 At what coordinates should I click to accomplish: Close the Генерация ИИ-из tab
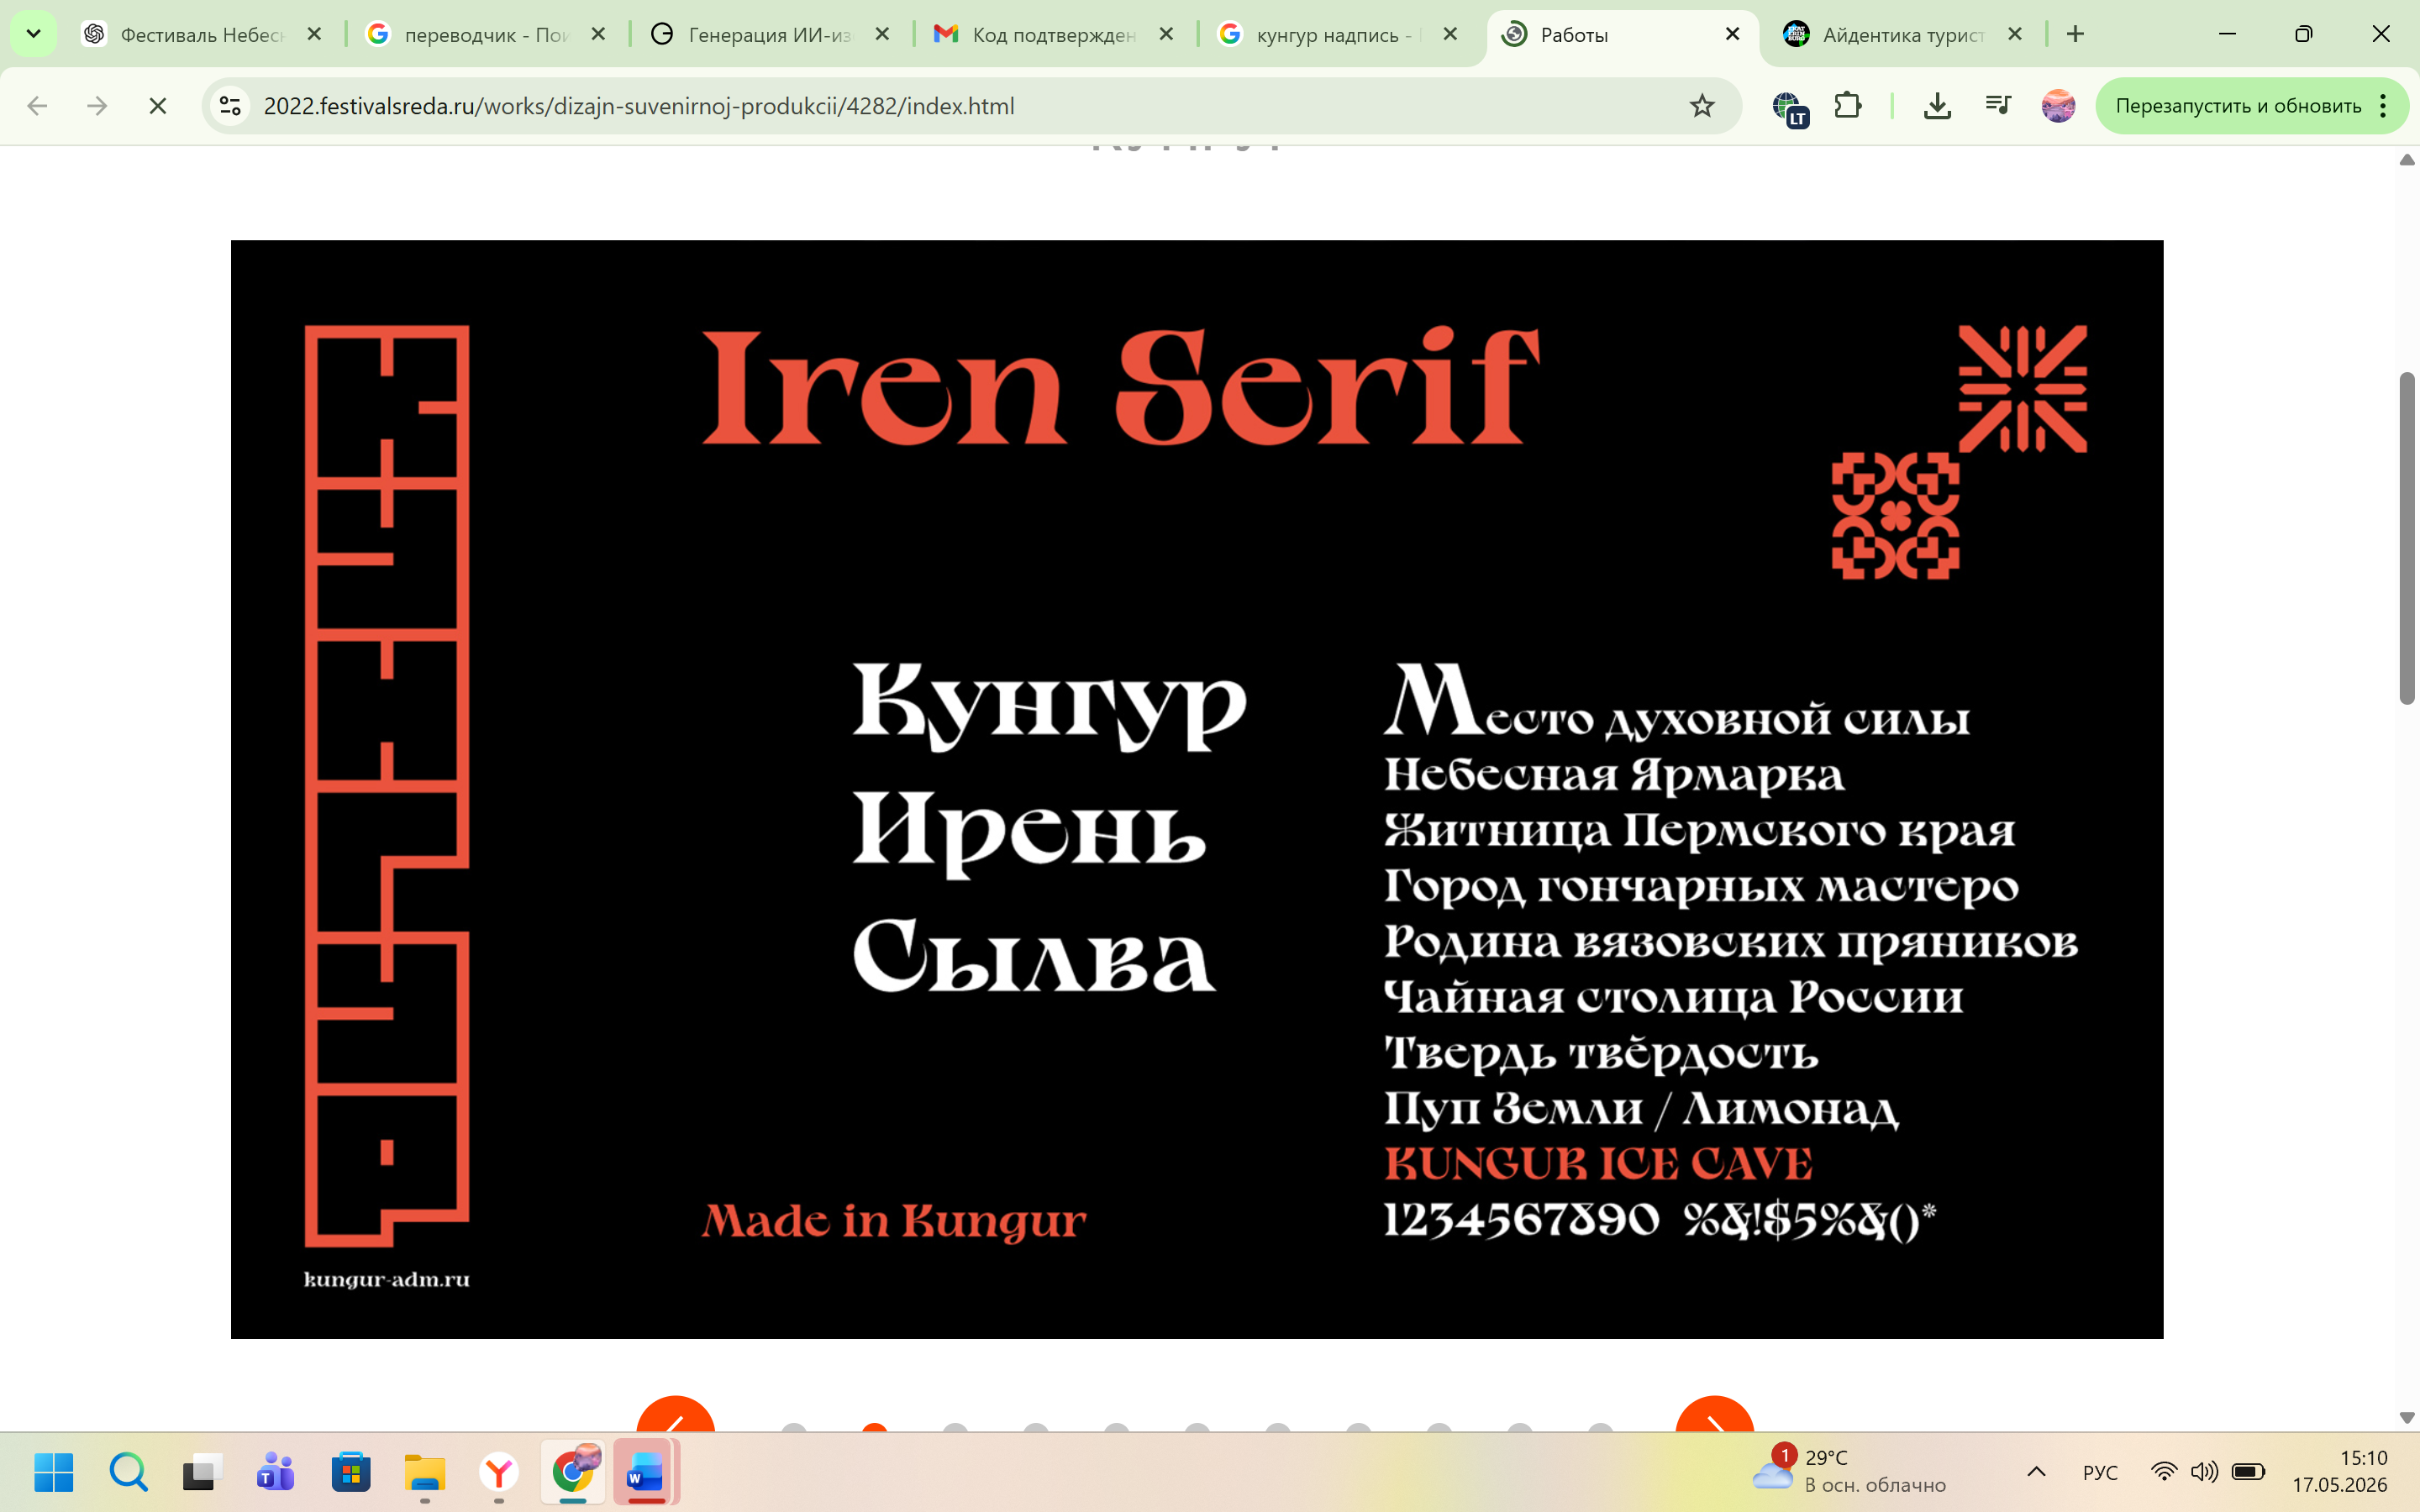(882, 34)
